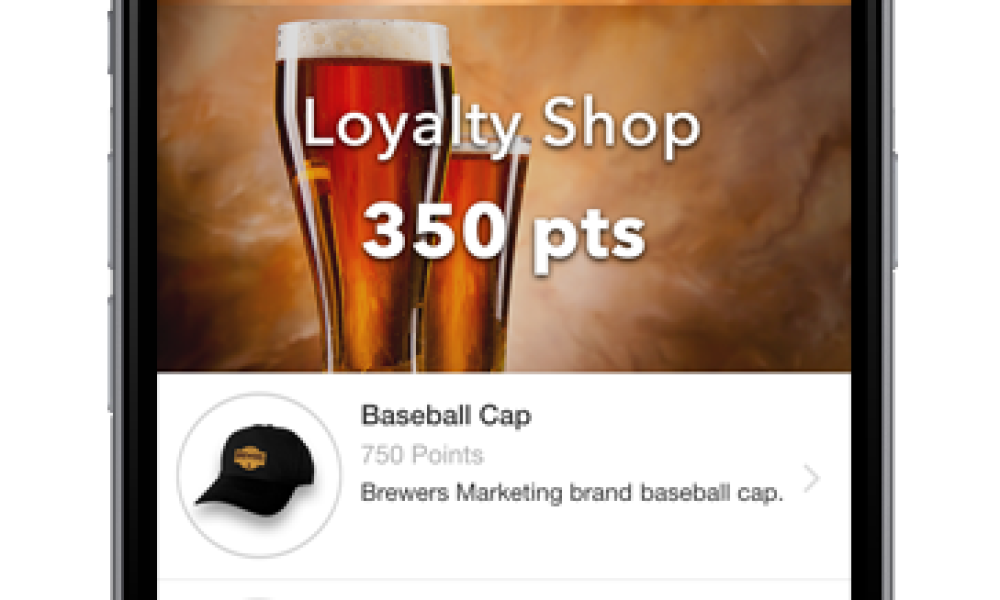Click the "750 Points" cost label

422,455
